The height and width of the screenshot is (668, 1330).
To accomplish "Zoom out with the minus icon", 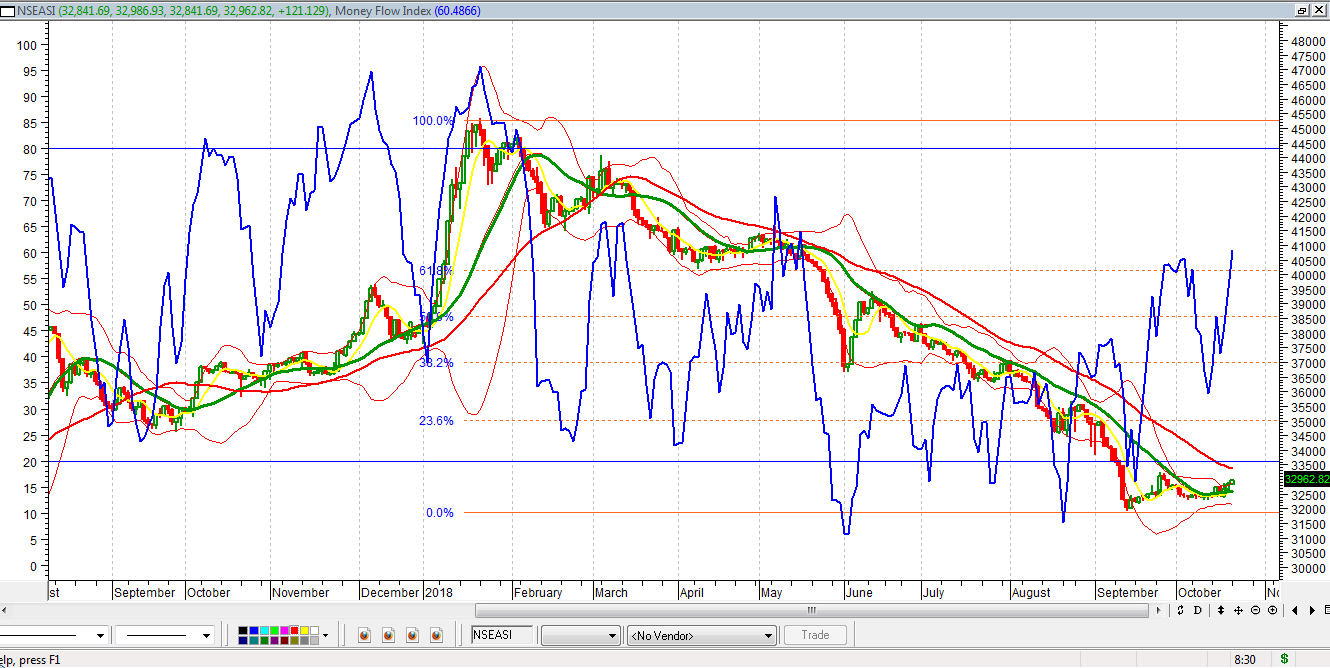I will pos(1257,610).
